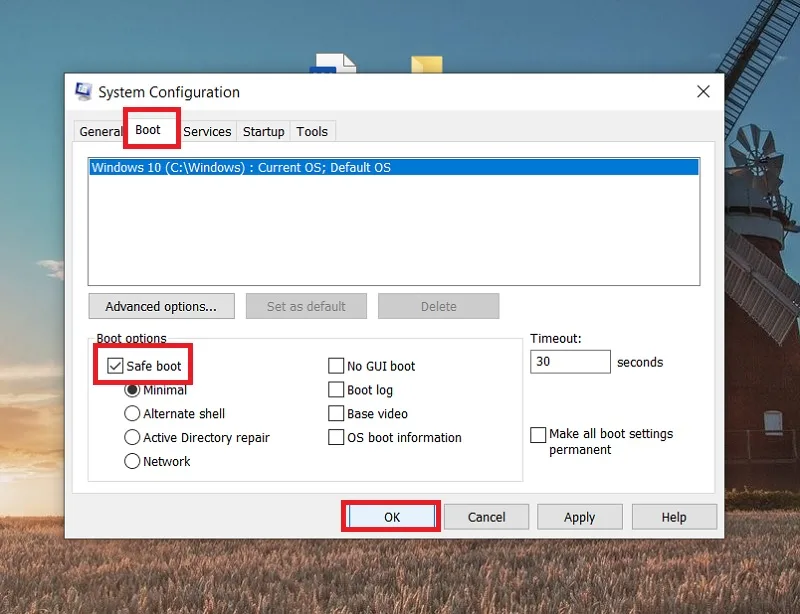This screenshot has height=614, width=800.
Task: Choose Active Directory repair option
Action: pos(132,437)
